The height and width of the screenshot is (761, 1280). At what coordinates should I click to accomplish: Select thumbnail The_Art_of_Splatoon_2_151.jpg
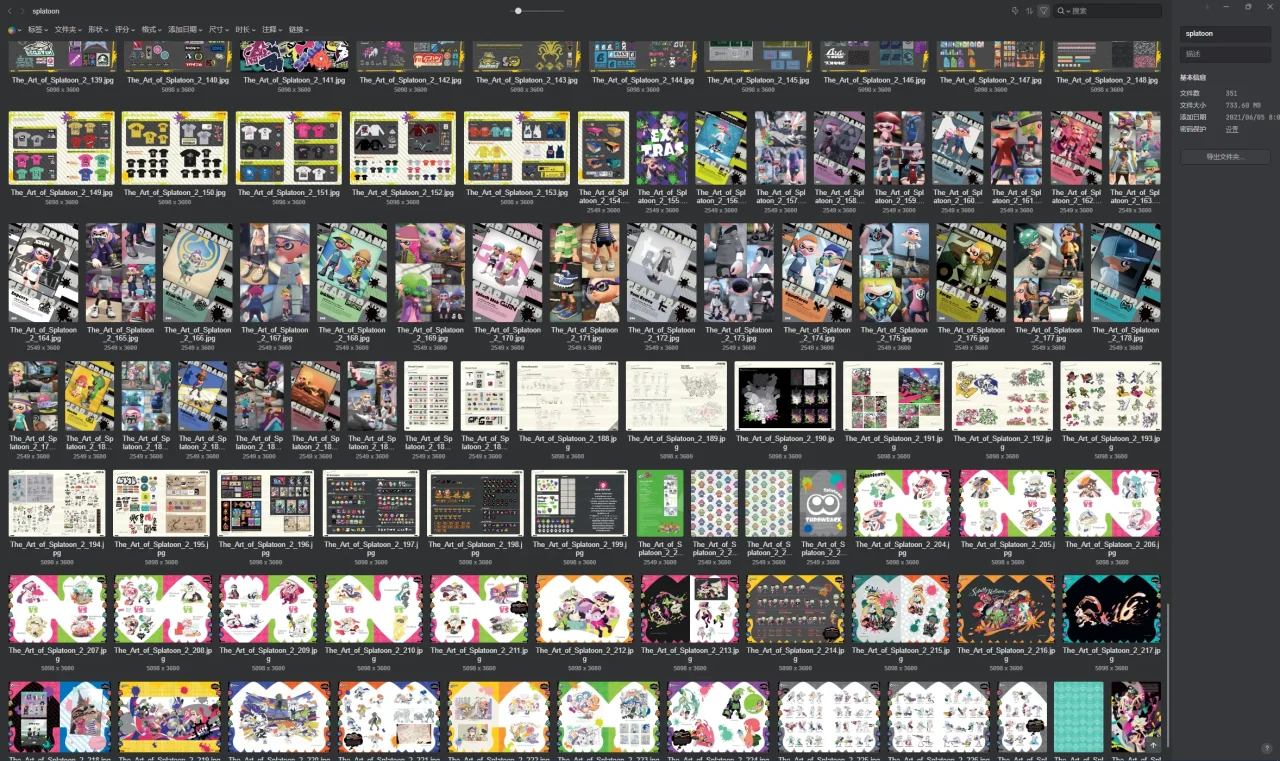pyautogui.click(x=289, y=148)
